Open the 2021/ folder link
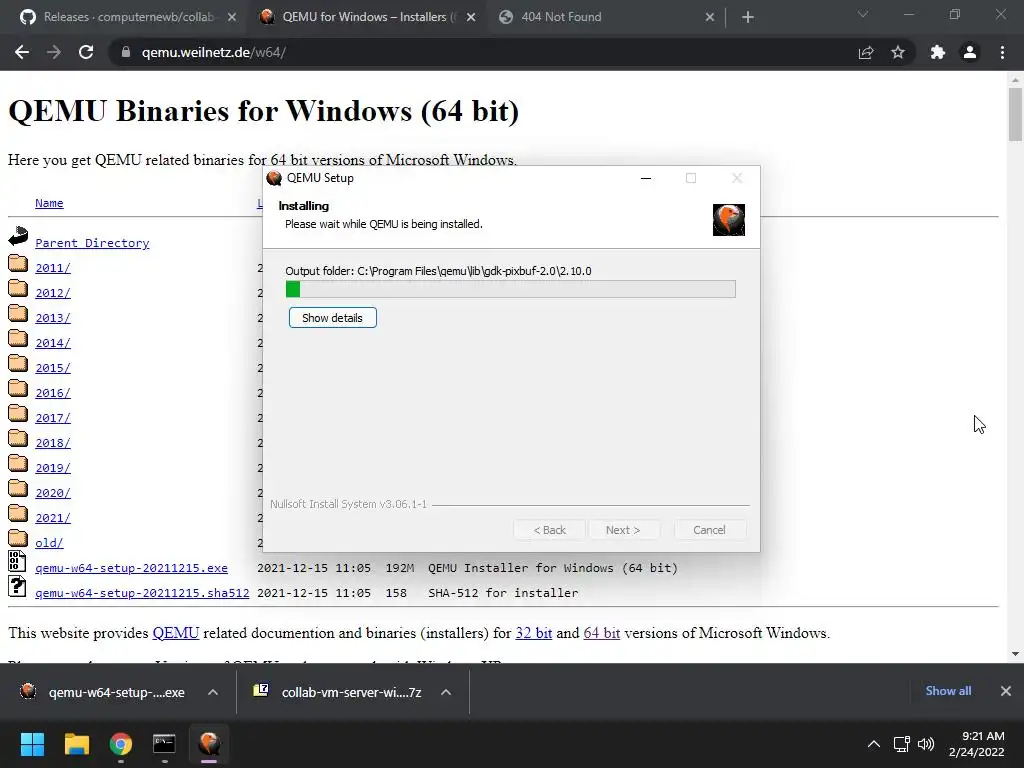 tap(53, 518)
